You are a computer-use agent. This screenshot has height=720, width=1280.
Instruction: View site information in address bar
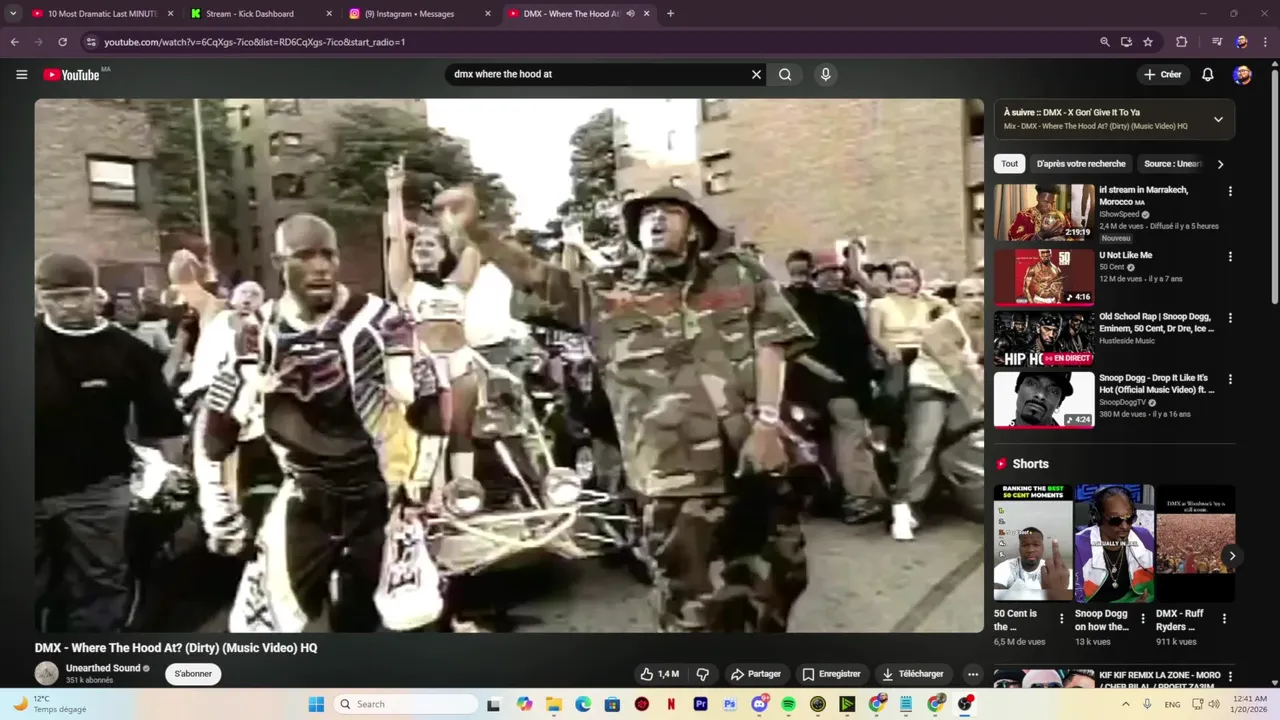(91, 42)
